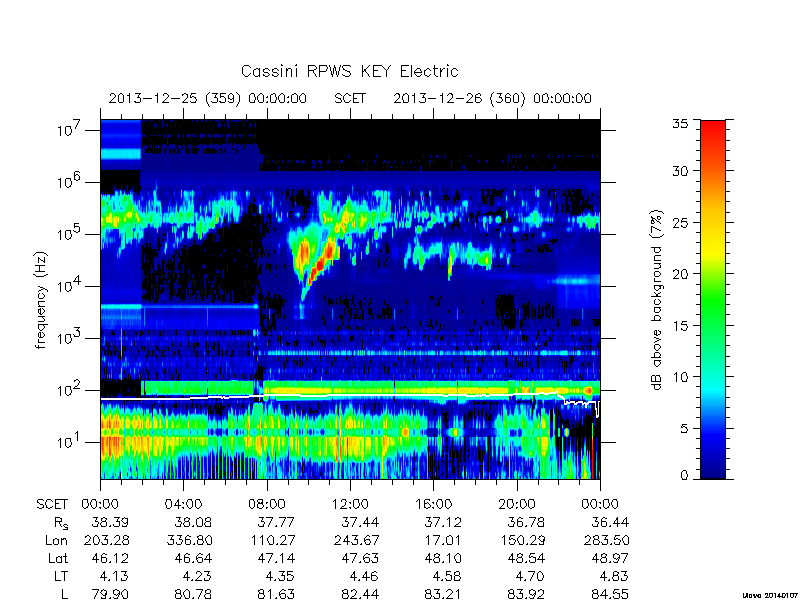The height and width of the screenshot is (600, 800).
Task: Click the "frequency (Hz)" axis label
Action: (42, 300)
